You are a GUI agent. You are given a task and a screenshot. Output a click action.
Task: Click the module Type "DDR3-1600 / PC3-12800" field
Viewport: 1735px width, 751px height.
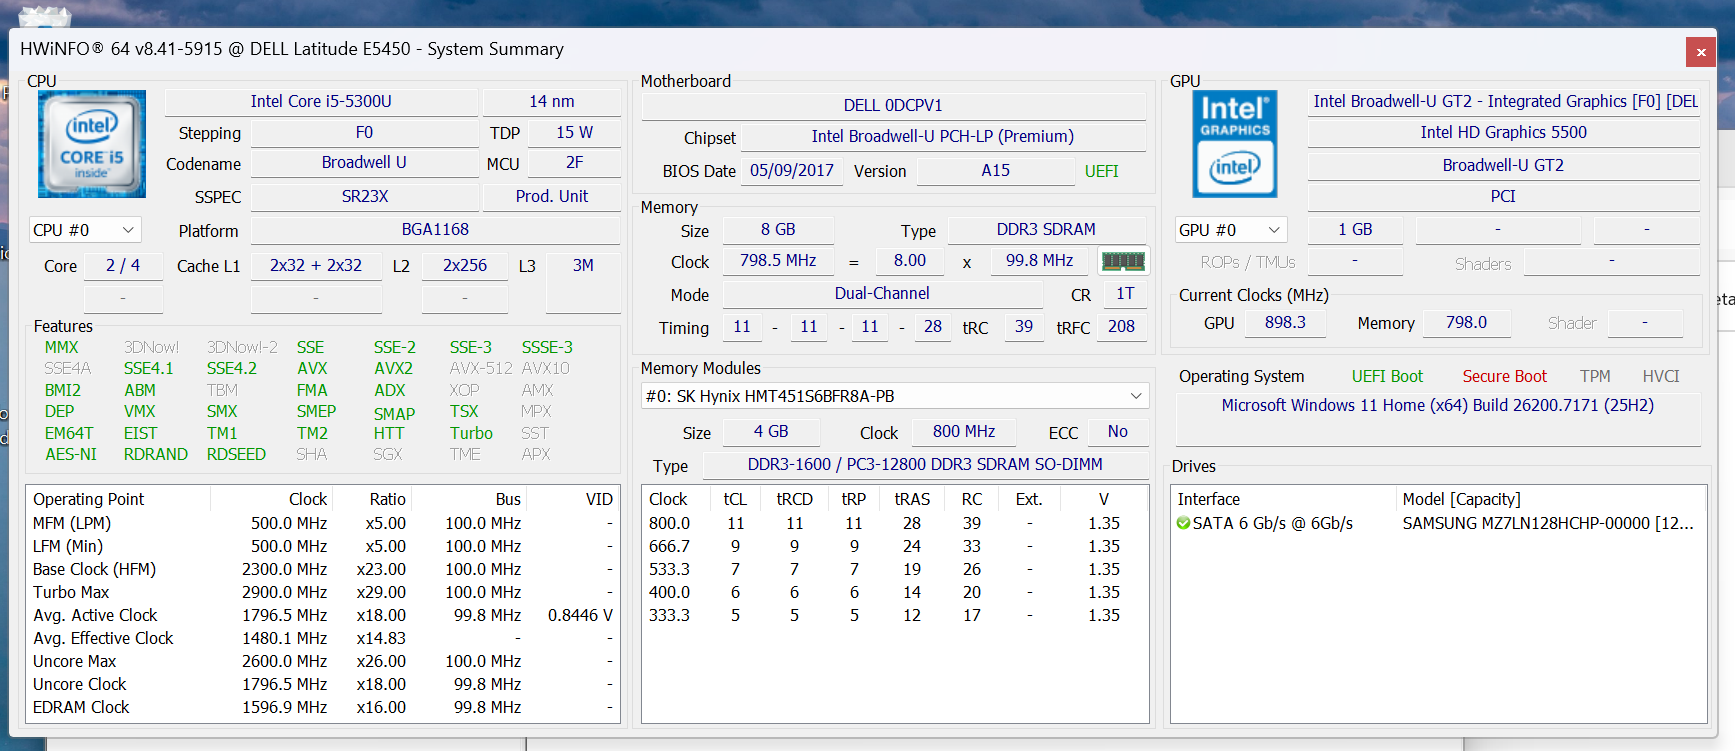[925, 464]
